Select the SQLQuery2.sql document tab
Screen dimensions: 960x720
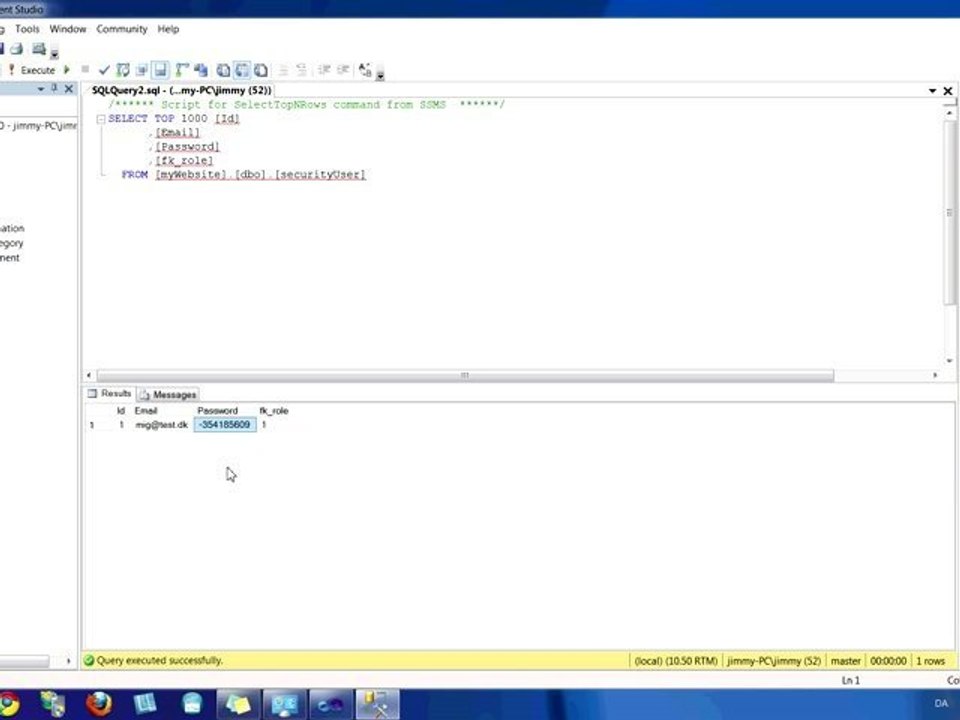(x=181, y=91)
